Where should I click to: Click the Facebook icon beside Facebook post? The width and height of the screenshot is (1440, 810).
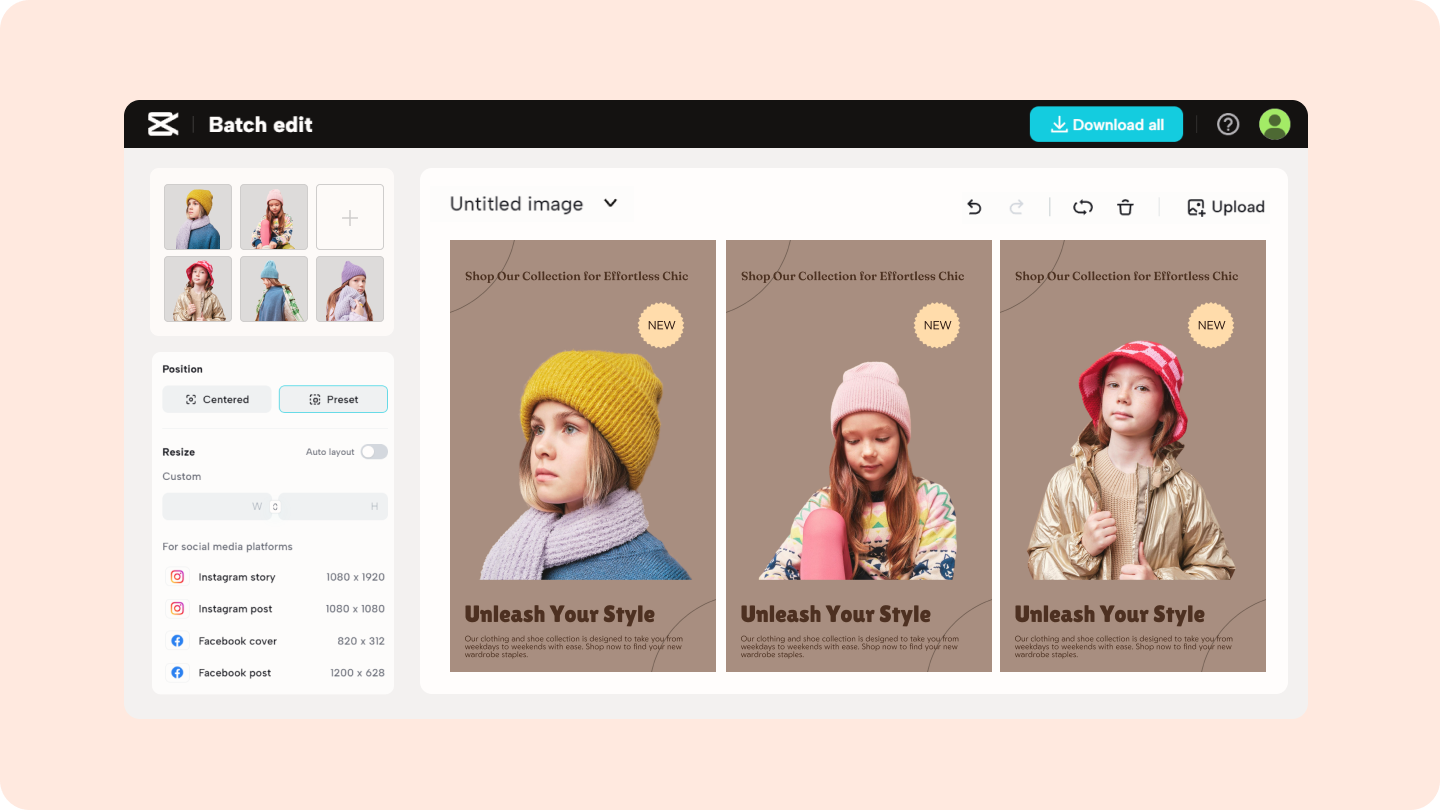pos(177,673)
